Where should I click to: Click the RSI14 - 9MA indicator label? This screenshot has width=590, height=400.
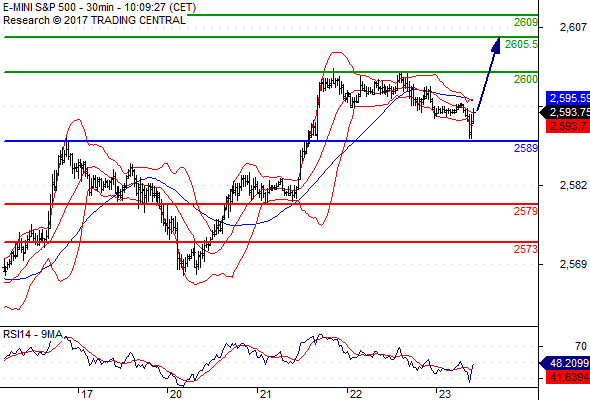(x=33, y=334)
